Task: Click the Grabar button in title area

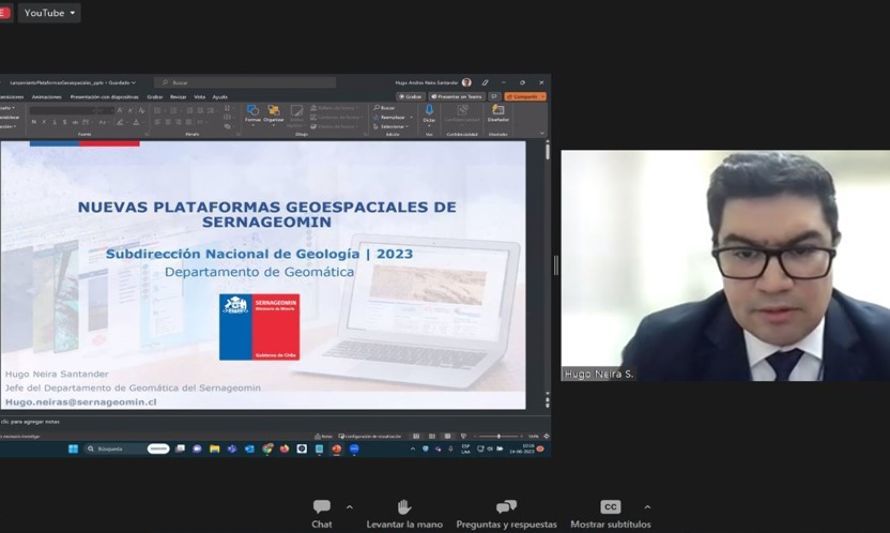Action: (x=410, y=96)
